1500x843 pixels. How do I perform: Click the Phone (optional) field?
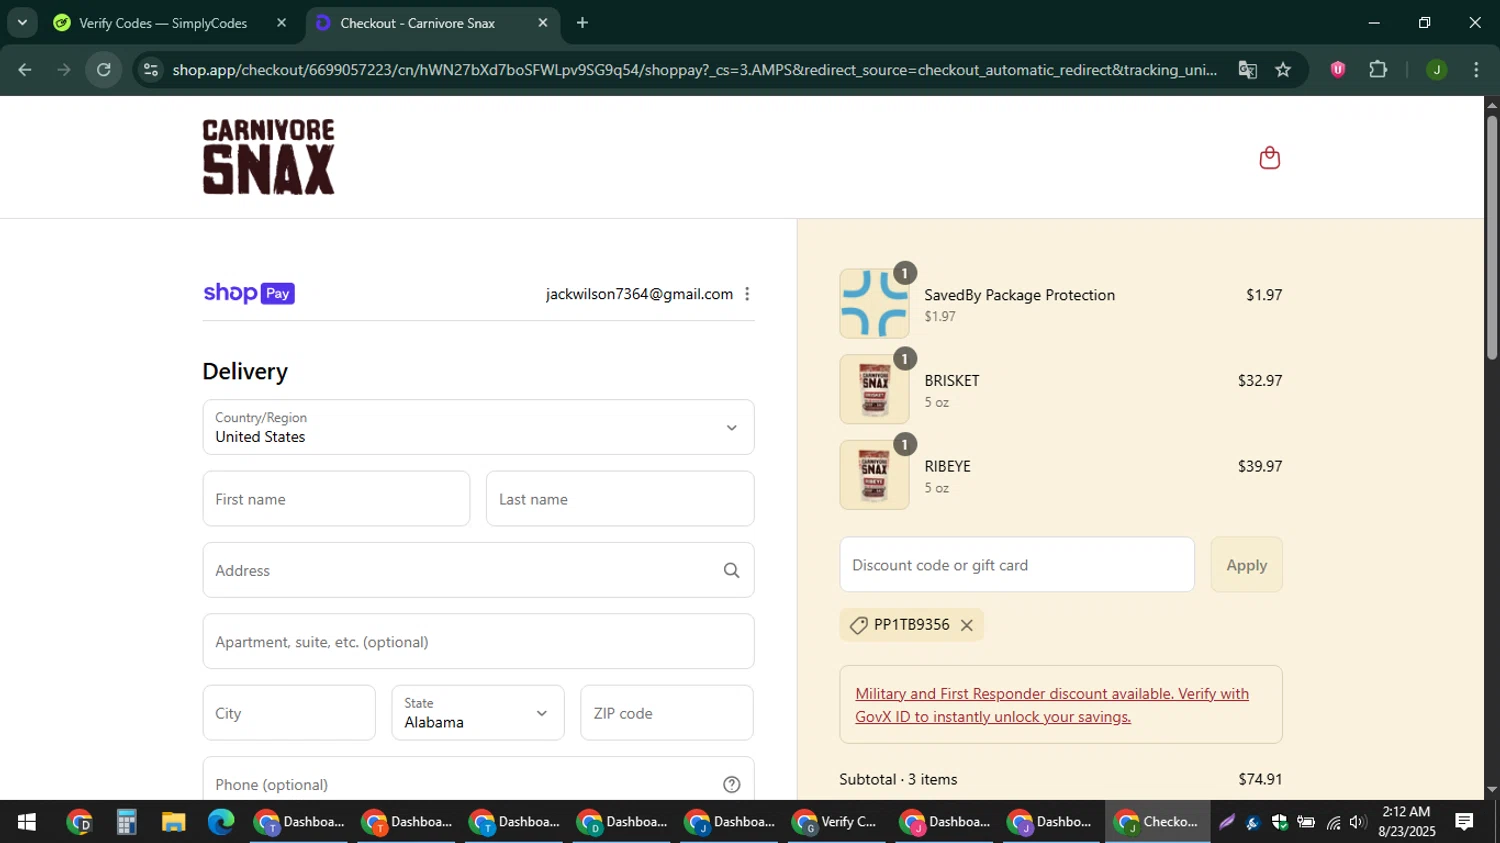tap(478, 778)
